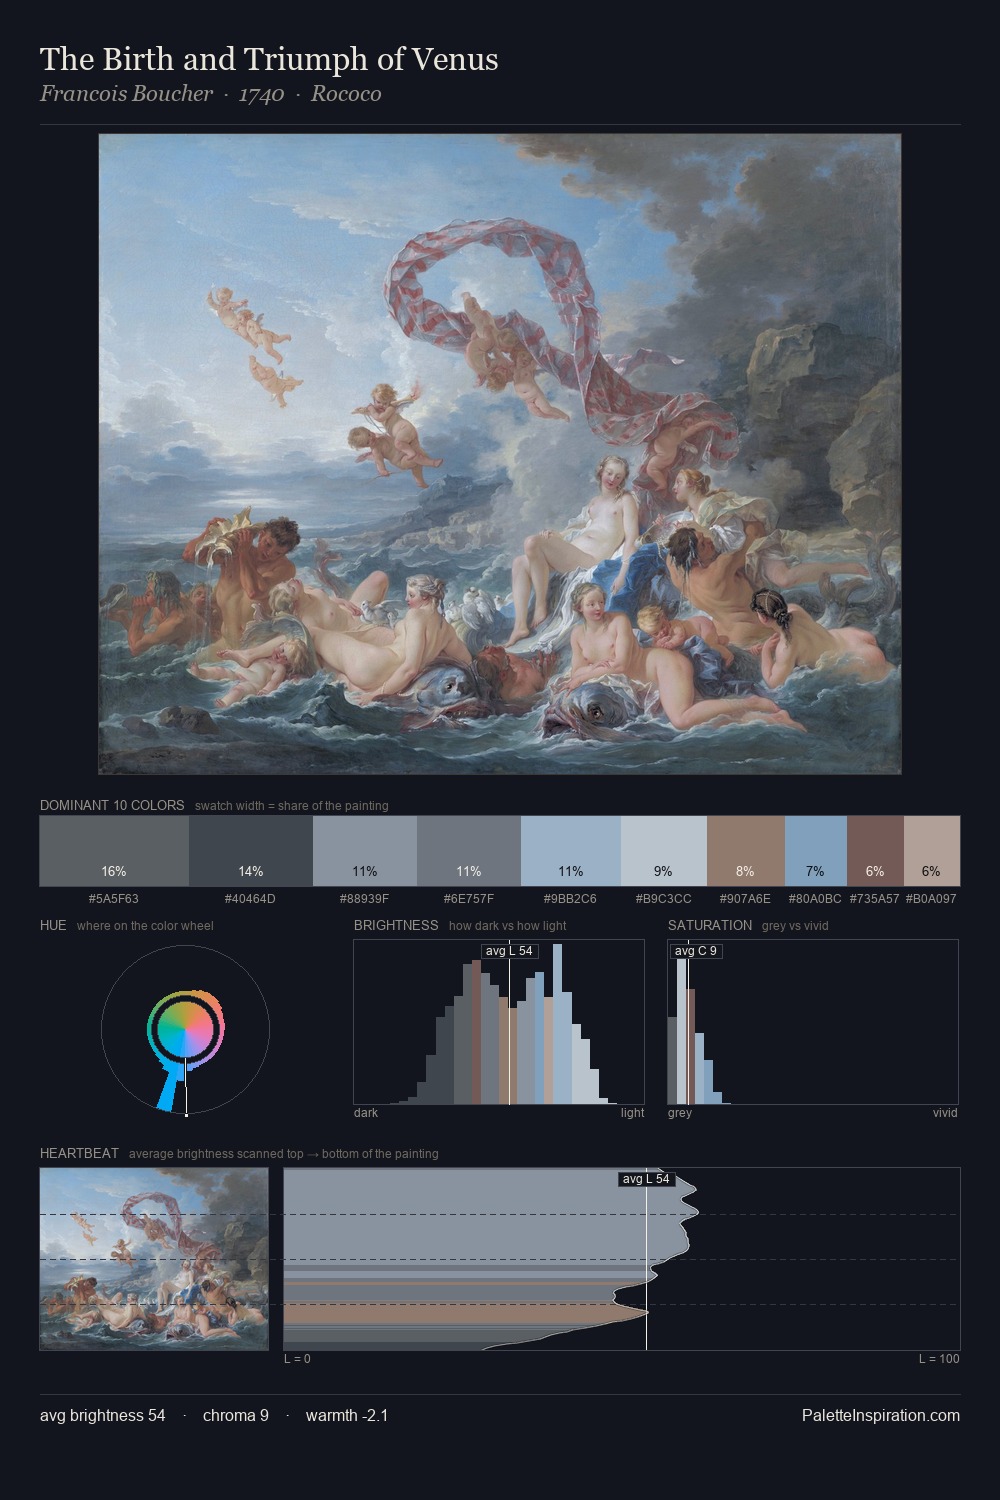Click the #735A57 dark brown swatch
Image resolution: width=1000 pixels, height=1500 pixels.
[x=875, y=851]
